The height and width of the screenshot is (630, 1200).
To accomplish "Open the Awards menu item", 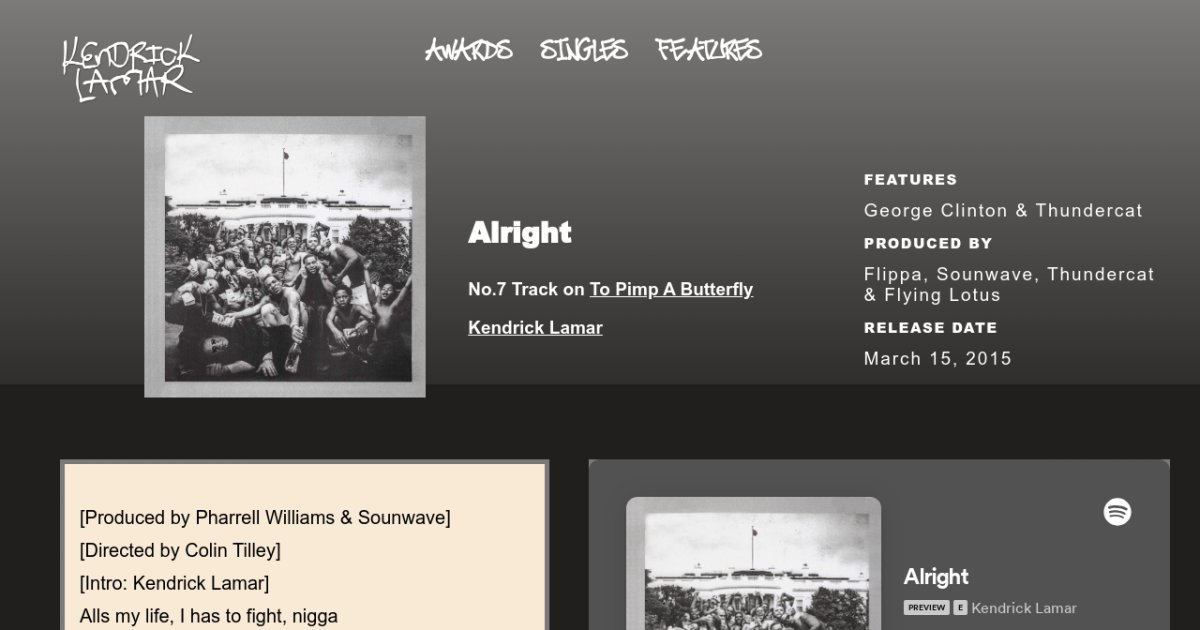I will pyautogui.click(x=469, y=49).
